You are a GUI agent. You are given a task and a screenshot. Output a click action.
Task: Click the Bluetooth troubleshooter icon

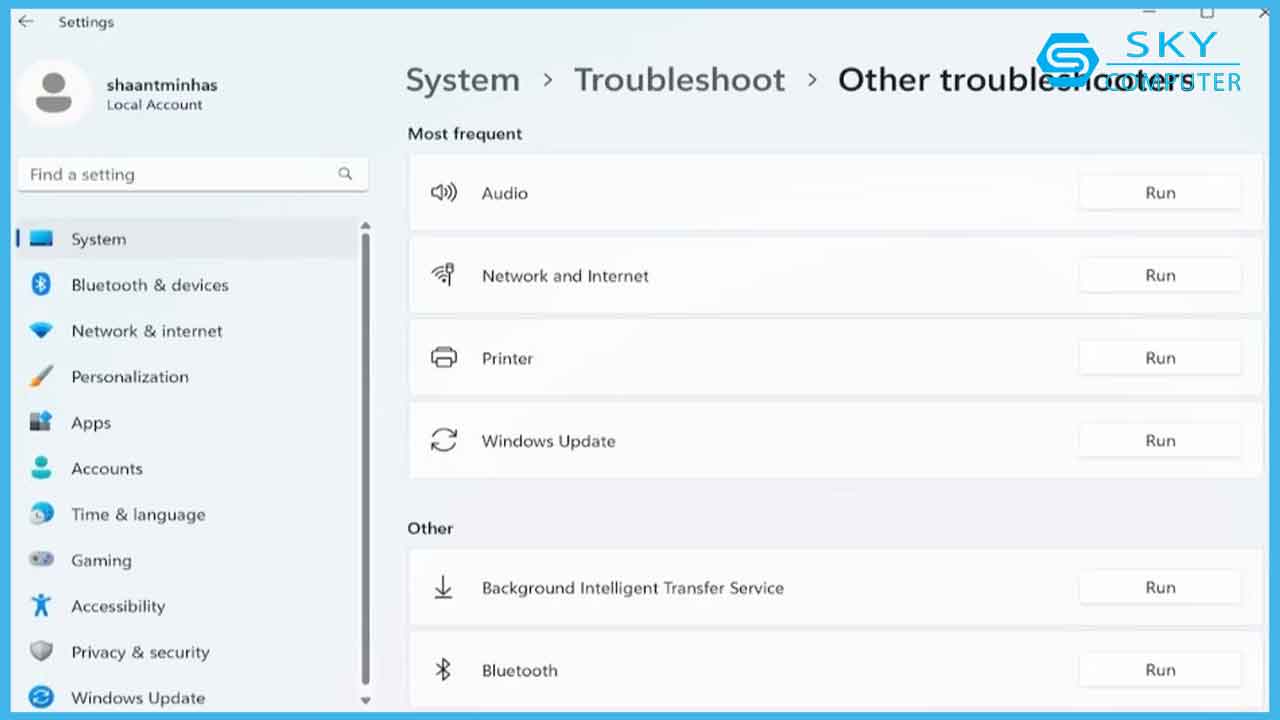[x=443, y=670]
